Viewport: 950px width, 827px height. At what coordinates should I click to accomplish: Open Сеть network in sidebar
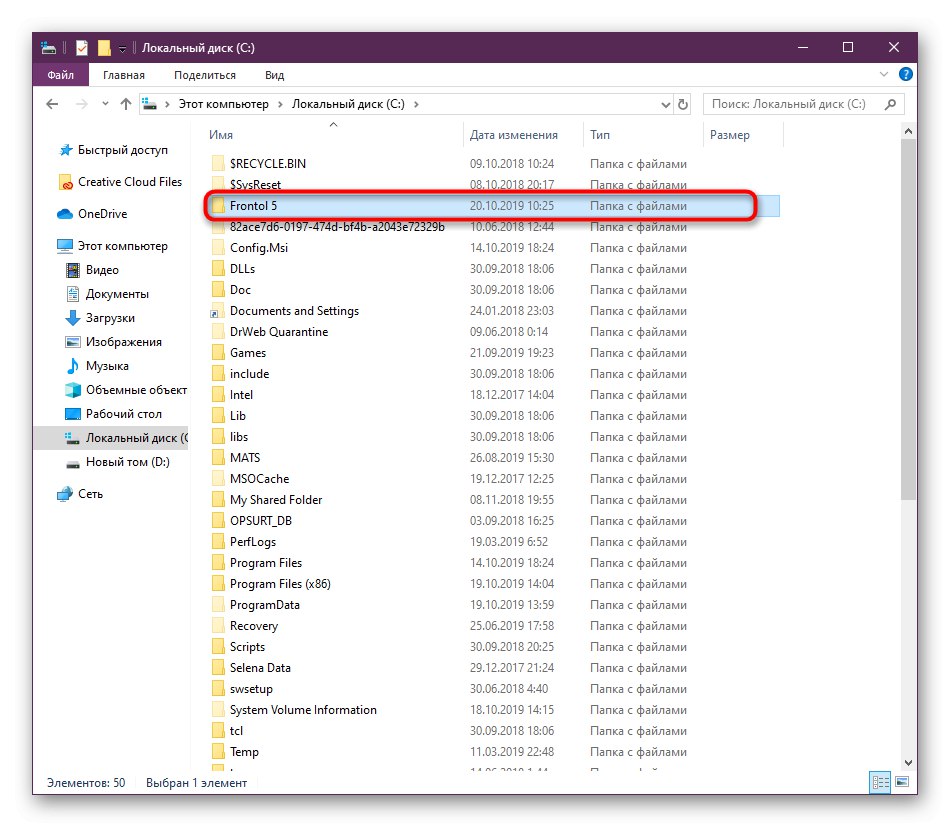[x=80, y=494]
